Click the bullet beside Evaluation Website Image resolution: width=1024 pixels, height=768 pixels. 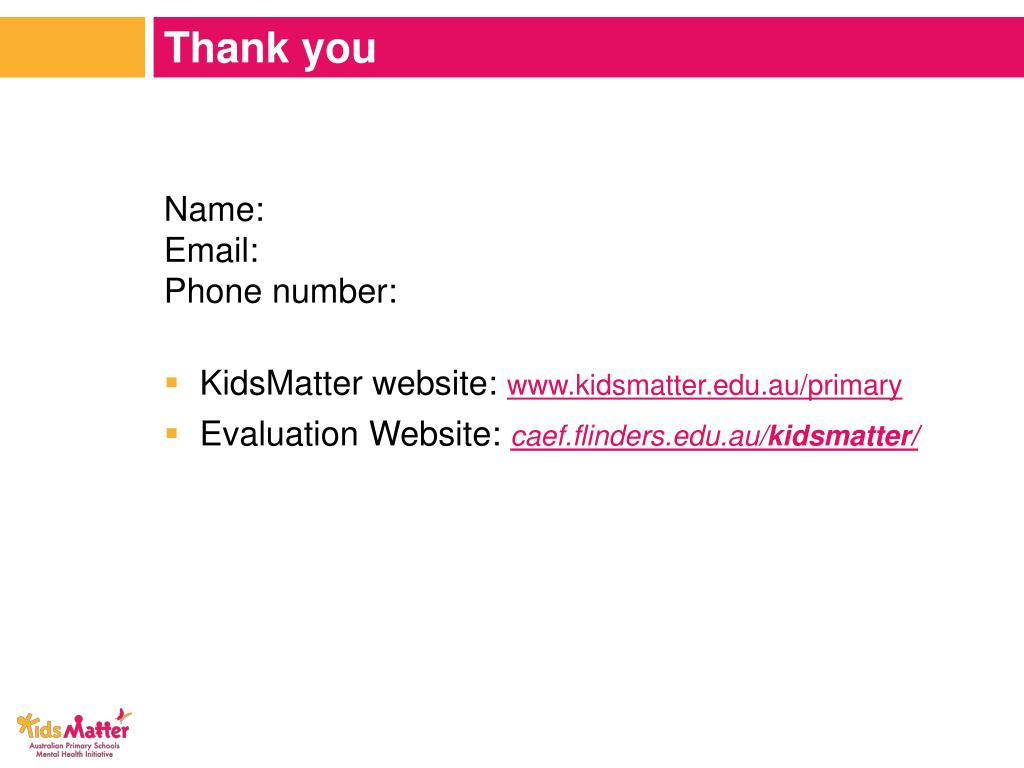pos(172,433)
